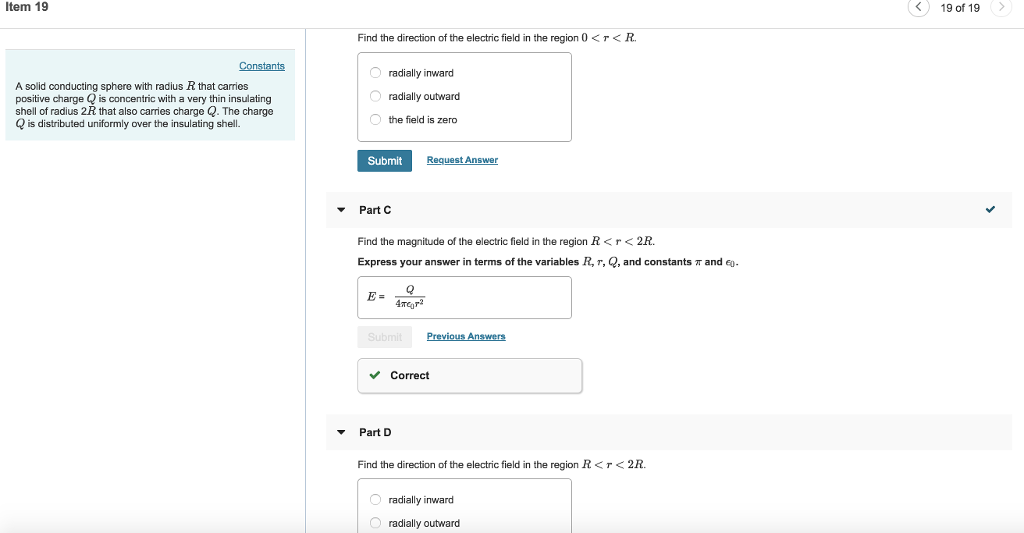The image size is (1024, 533).
Task: Select 'radially outward' for region 0<r<R
Action: 376,96
